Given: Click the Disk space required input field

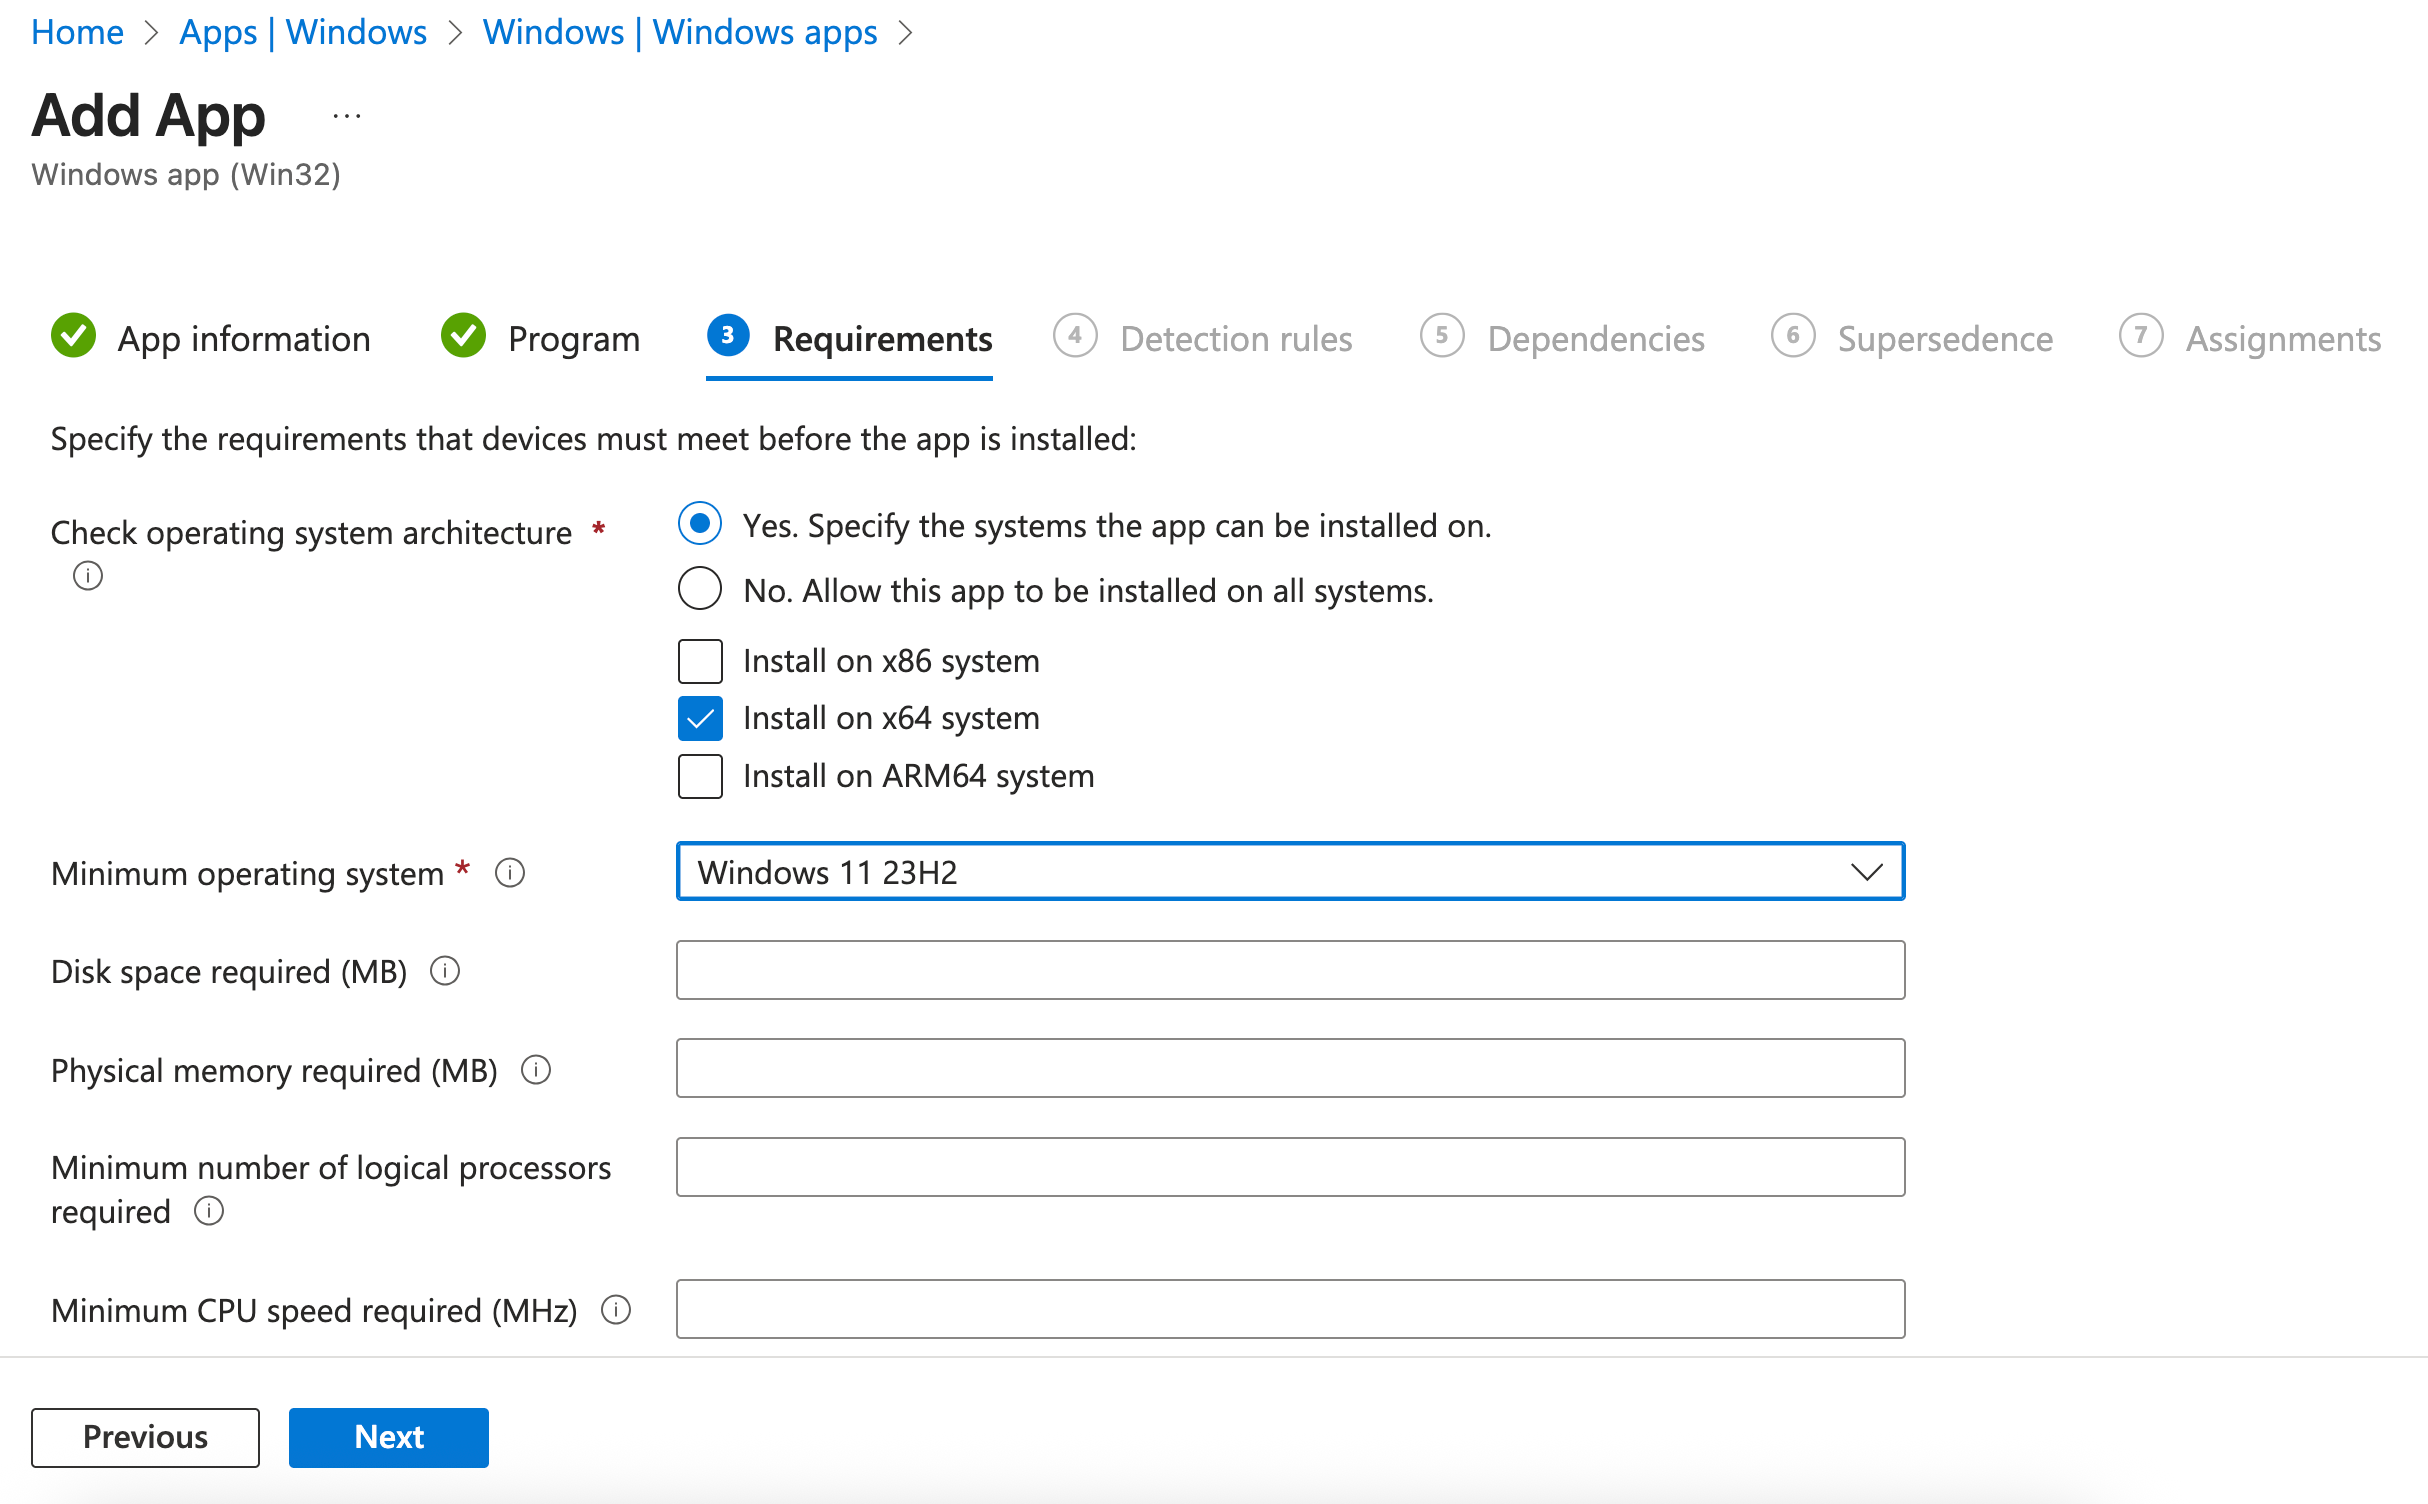Looking at the screenshot, I should tap(1290, 970).
